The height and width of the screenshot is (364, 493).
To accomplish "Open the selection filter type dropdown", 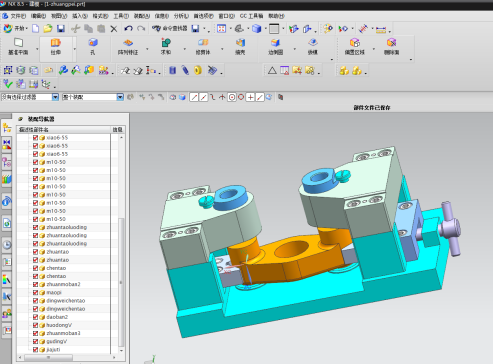I will point(55,97).
